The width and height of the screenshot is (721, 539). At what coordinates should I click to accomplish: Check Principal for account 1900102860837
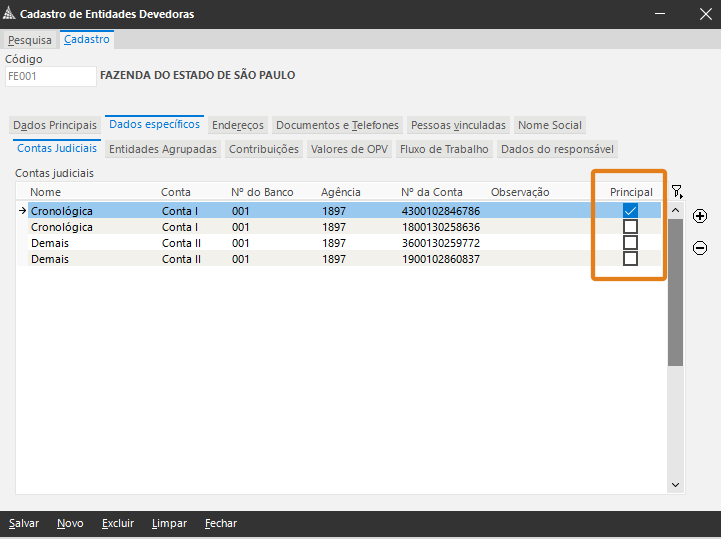630,258
